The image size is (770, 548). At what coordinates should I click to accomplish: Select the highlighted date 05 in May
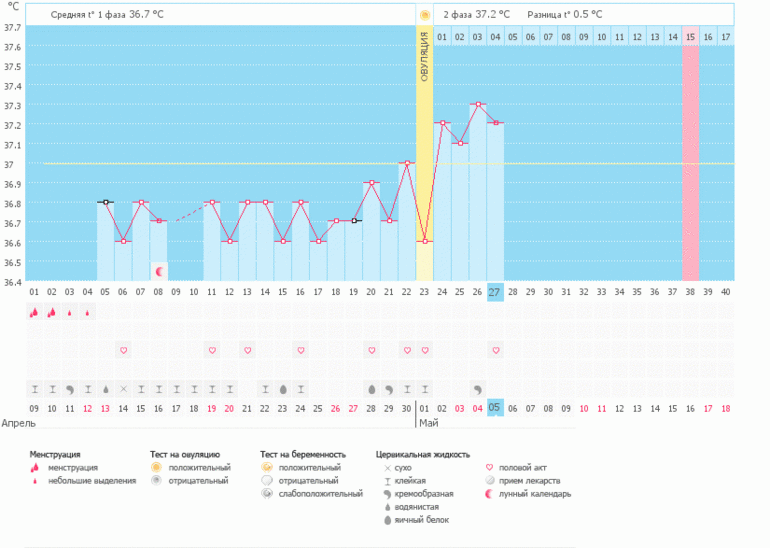[x=495, y=408]
